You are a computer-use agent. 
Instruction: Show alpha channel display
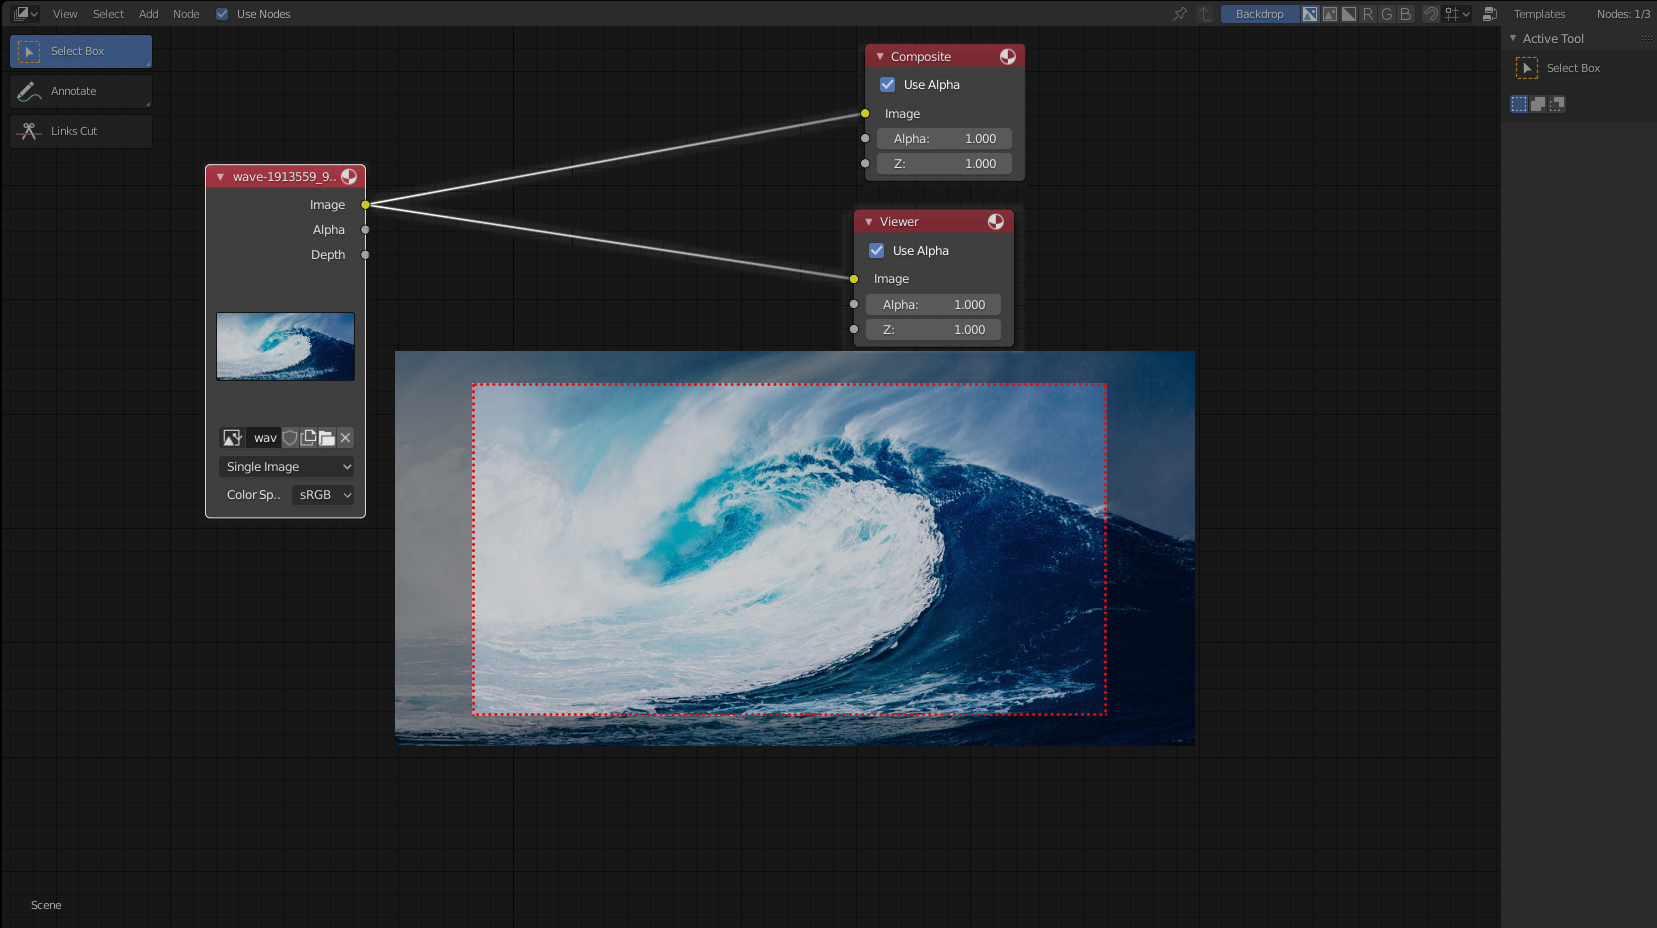1349,14
